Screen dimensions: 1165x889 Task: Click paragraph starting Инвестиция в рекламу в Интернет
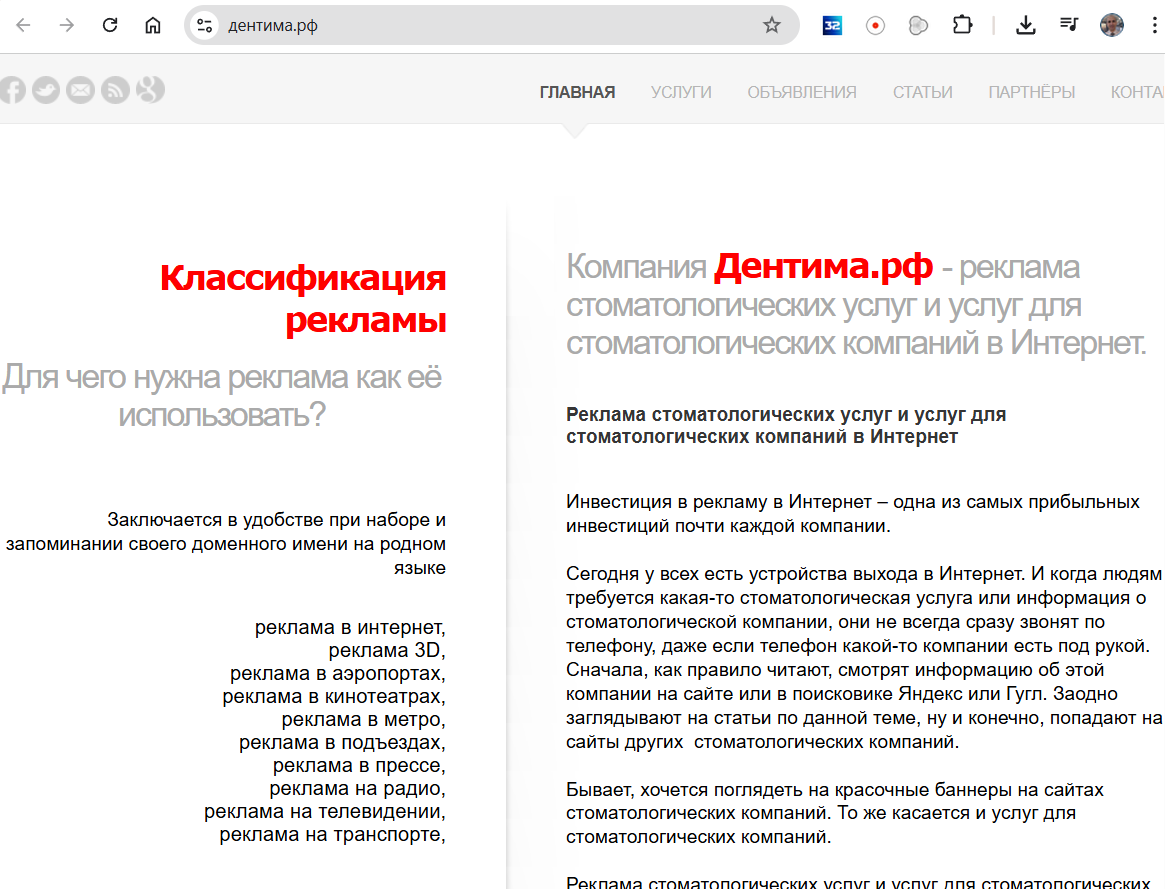pyautogui.click(x=852, y=514)
